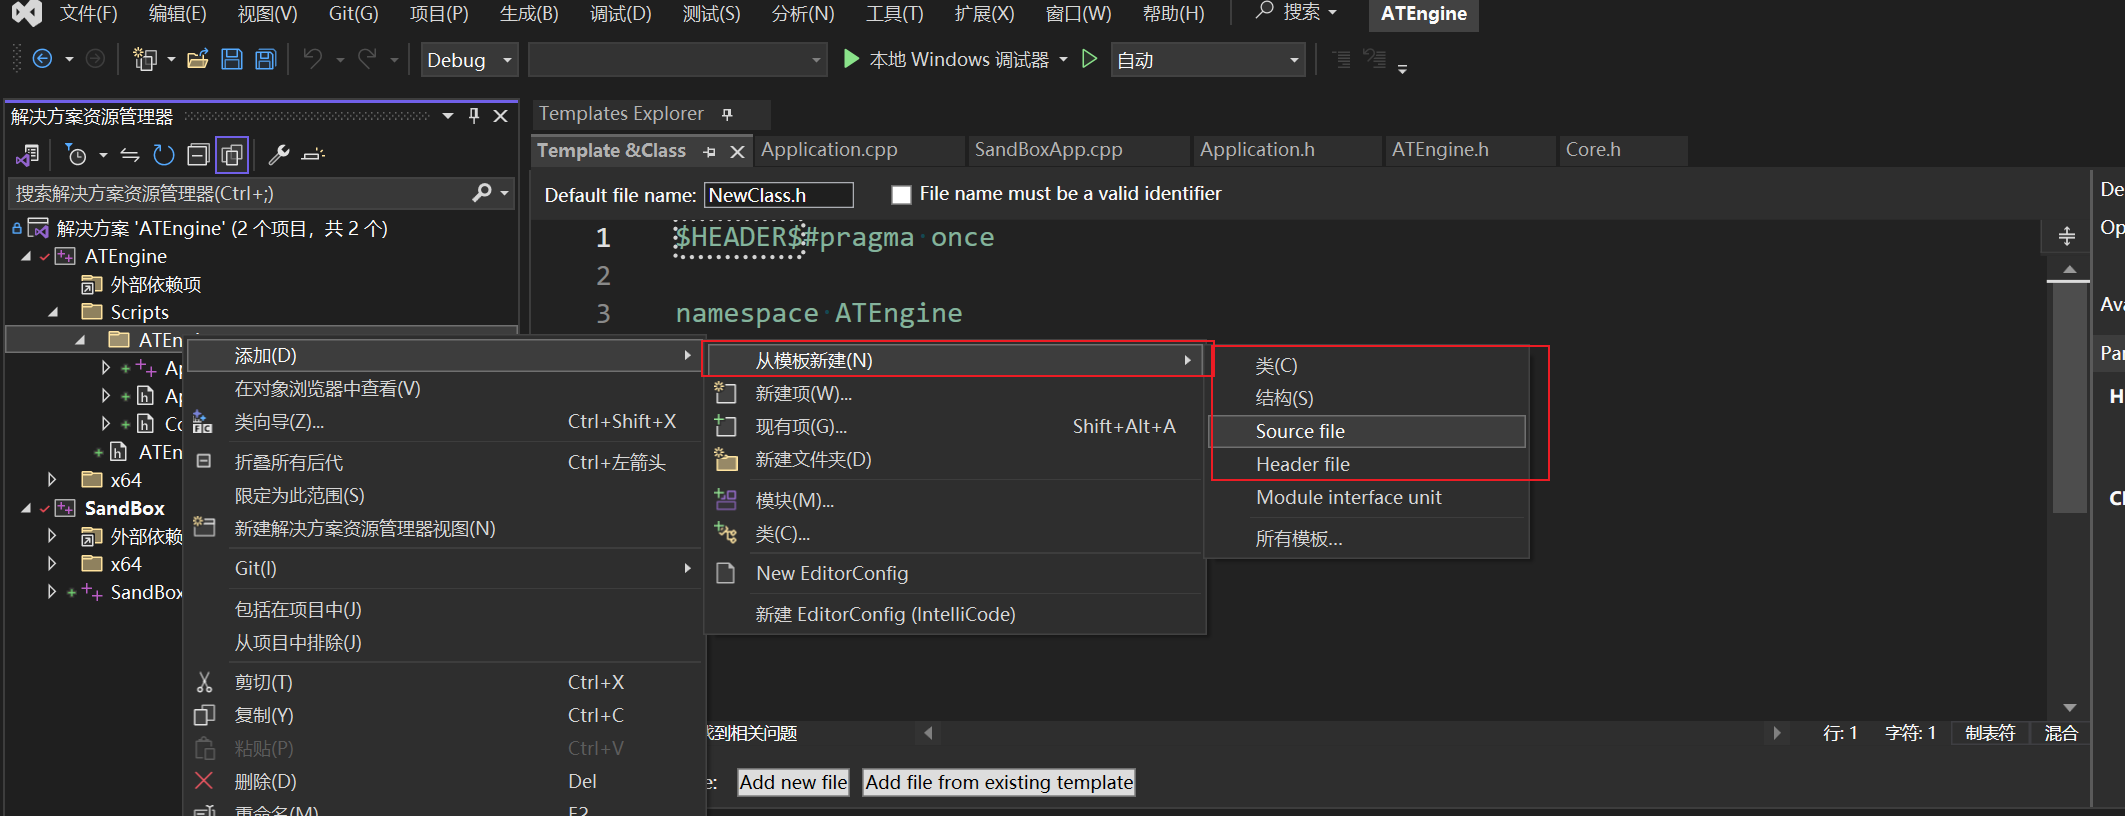Click the Preview Selected Items icon
The height and width of the screenshot is (816, 2125).
pos(313,155)
